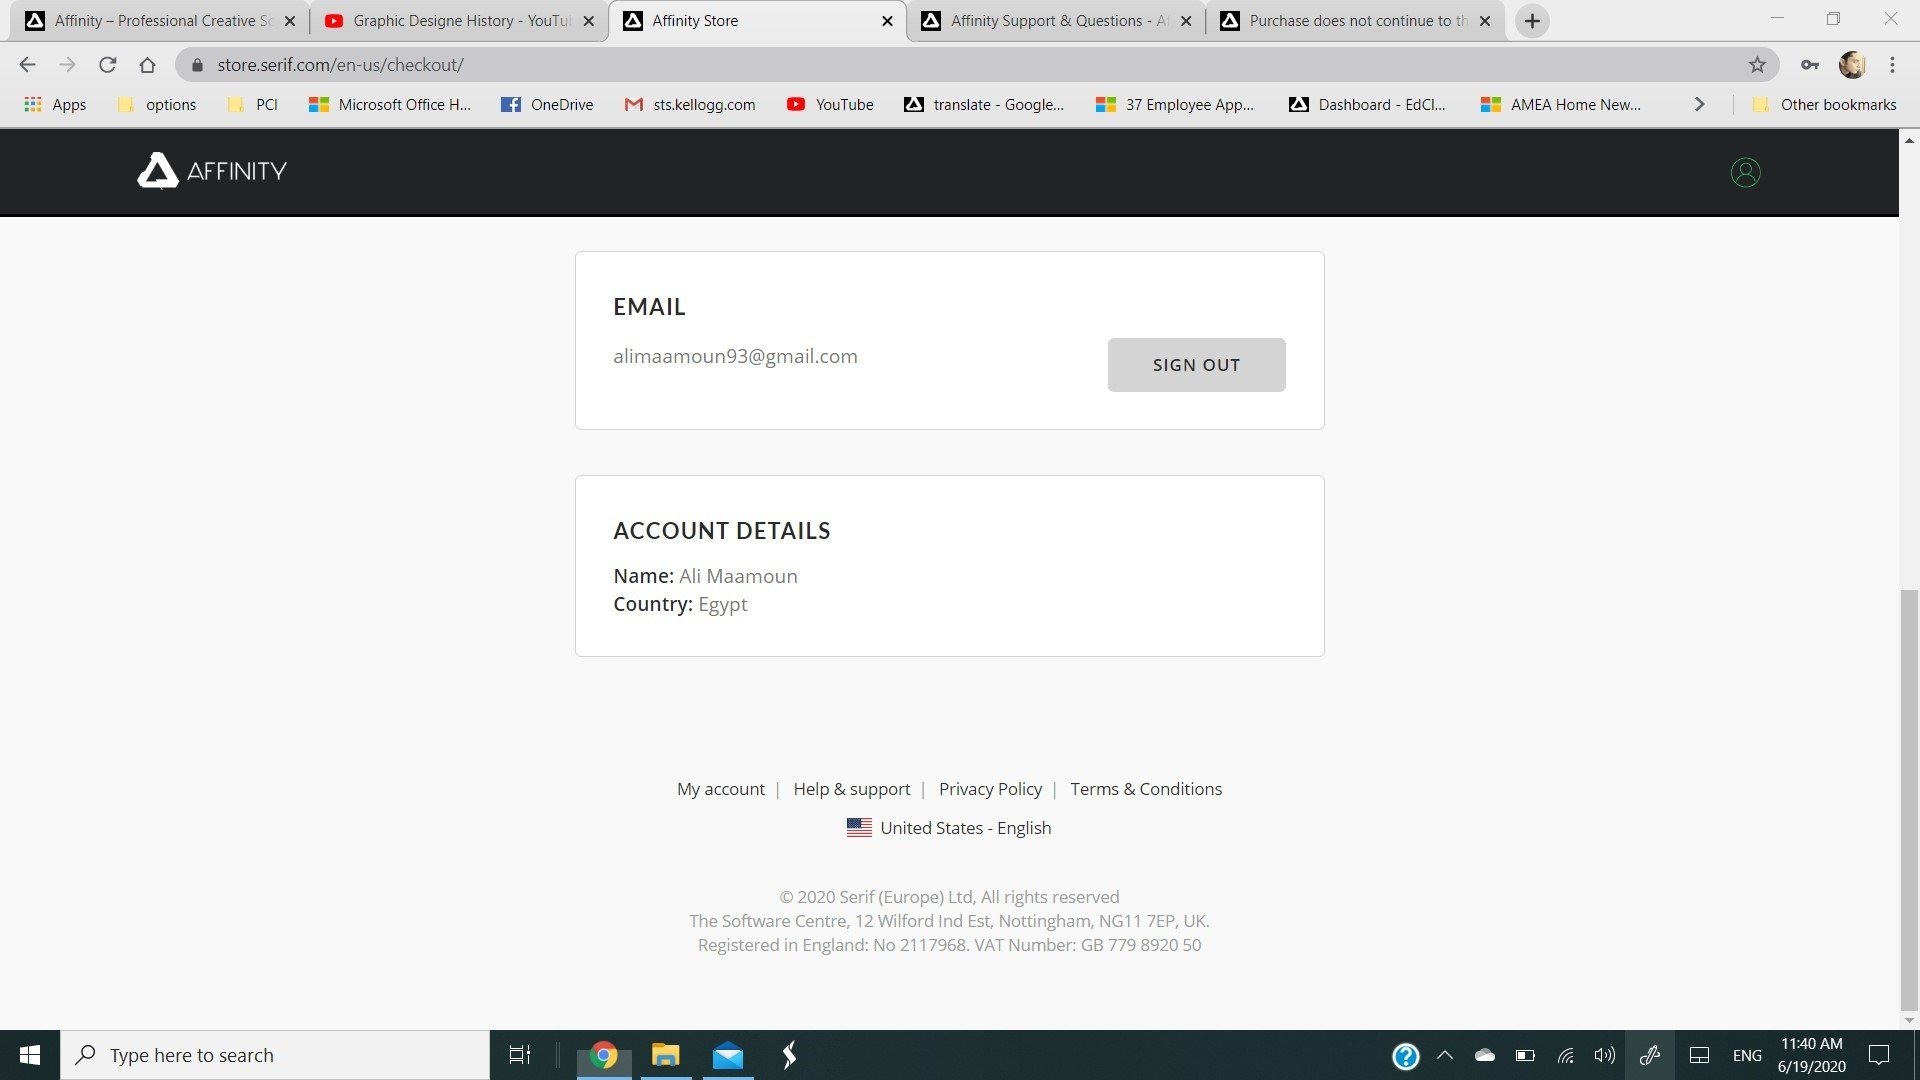
Task: Switch to Affinity Support & Questions tab
Action: 1057,21
